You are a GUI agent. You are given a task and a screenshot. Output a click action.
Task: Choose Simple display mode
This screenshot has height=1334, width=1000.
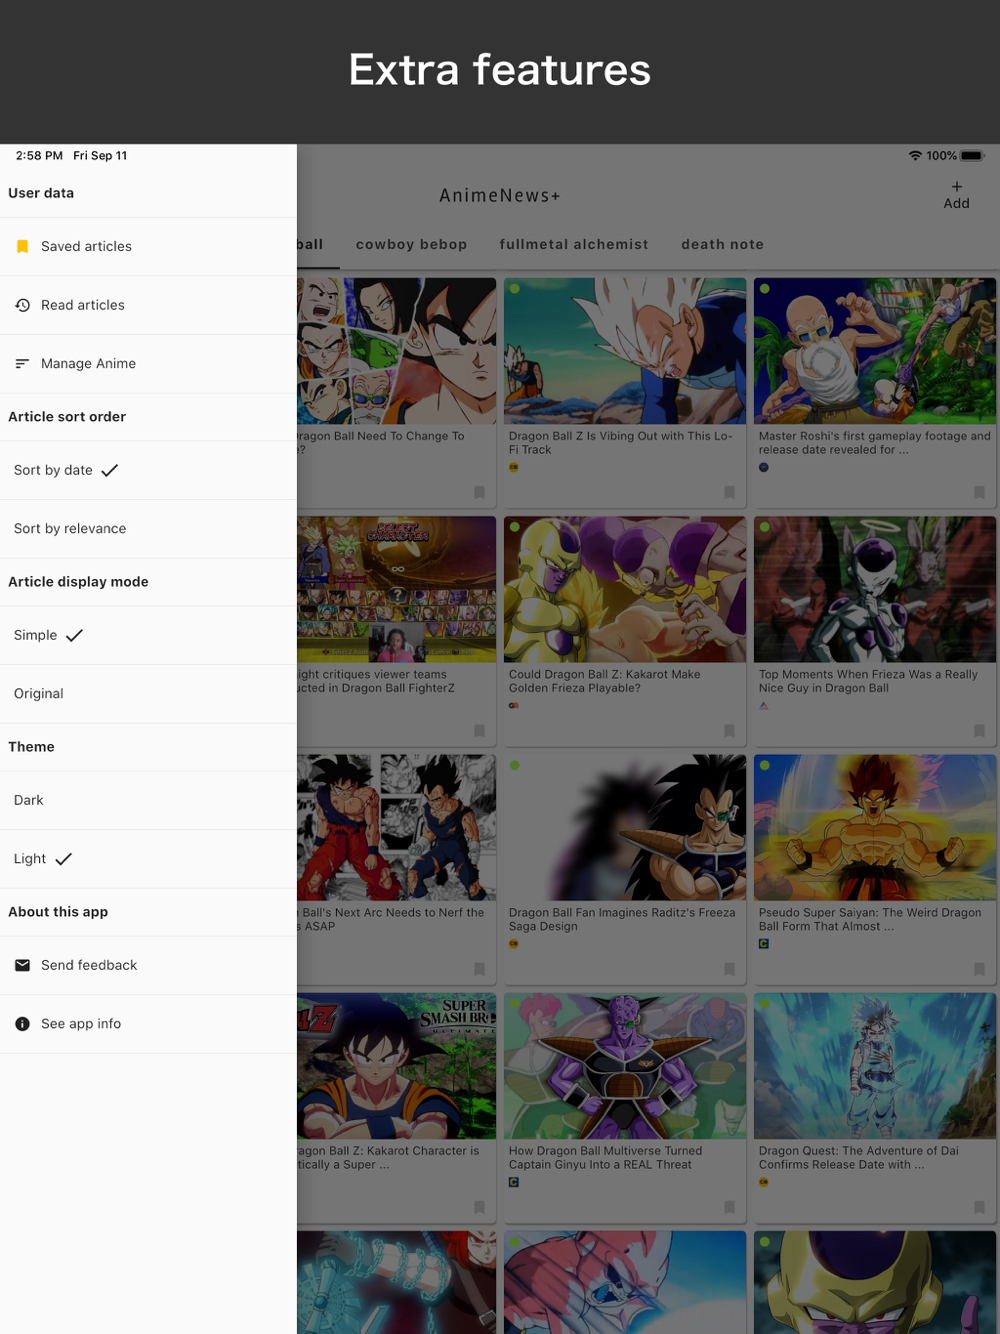coord(148,635)
